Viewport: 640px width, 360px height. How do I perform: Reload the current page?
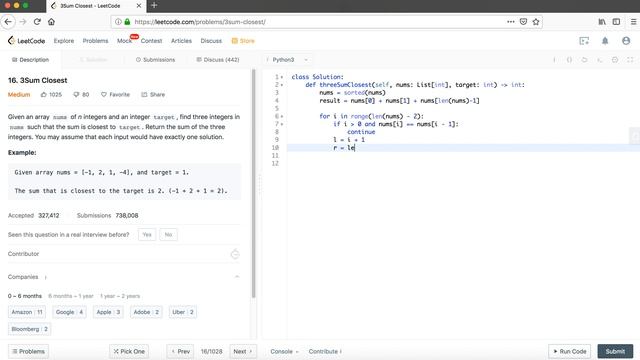pyautogui.click(x=37, y=22)
